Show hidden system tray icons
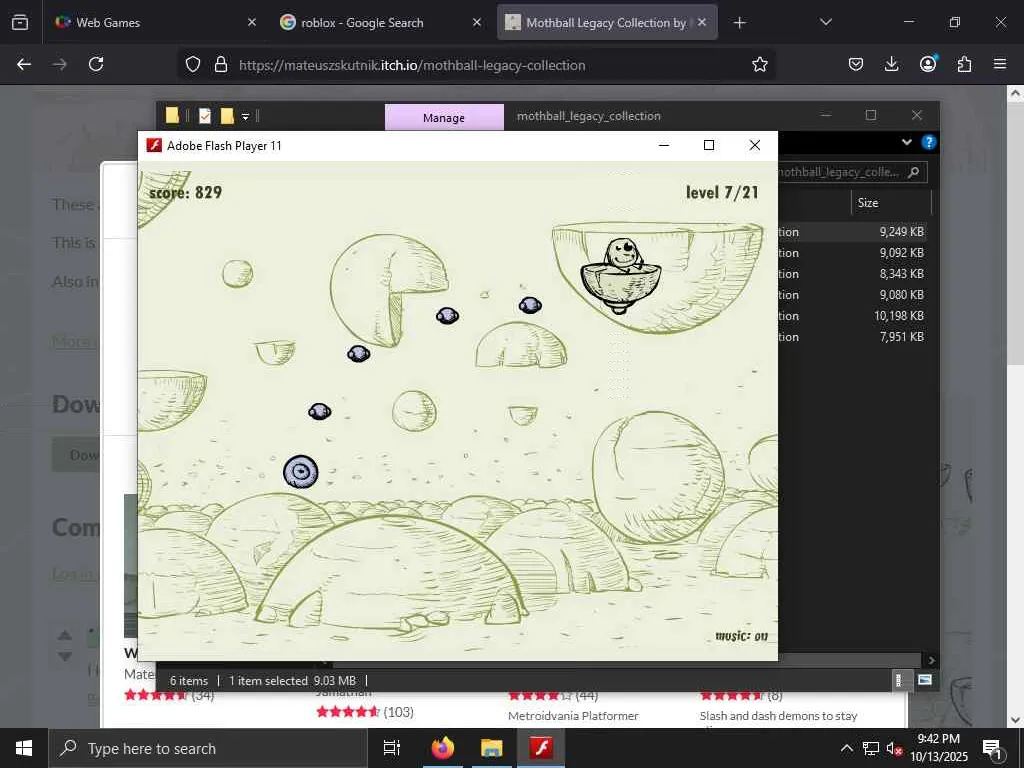The width and height of the screenshot is (1024, 768). (x=846, y=748)
